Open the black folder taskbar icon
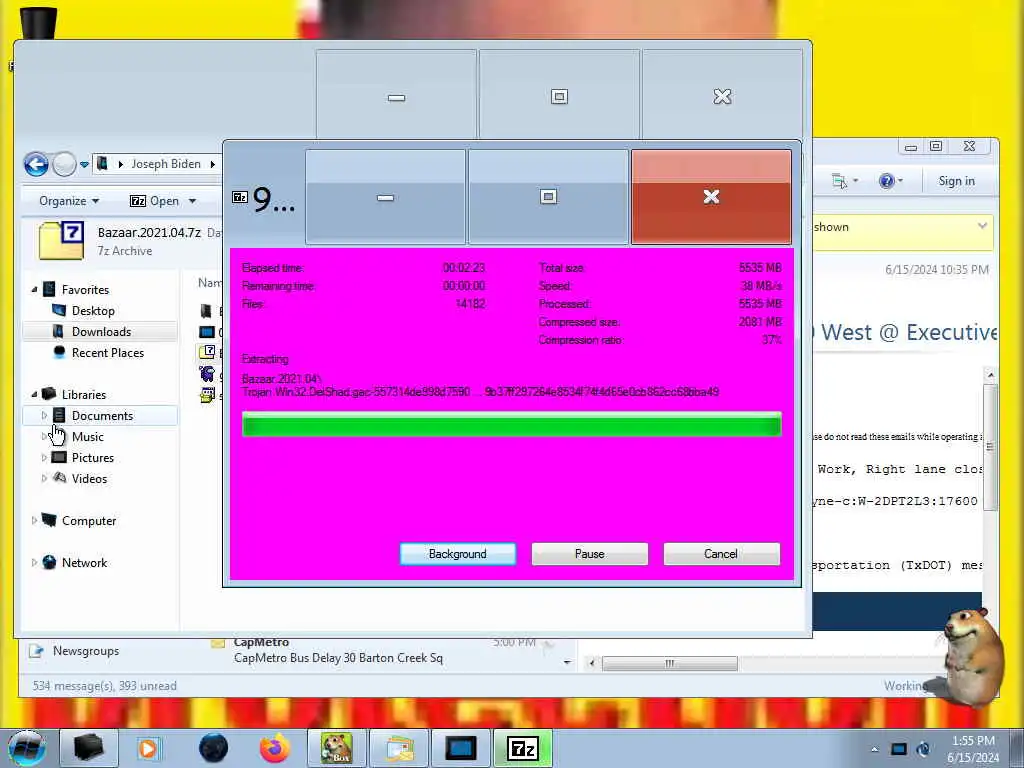1024x768 pixels. tap(88, 748)
